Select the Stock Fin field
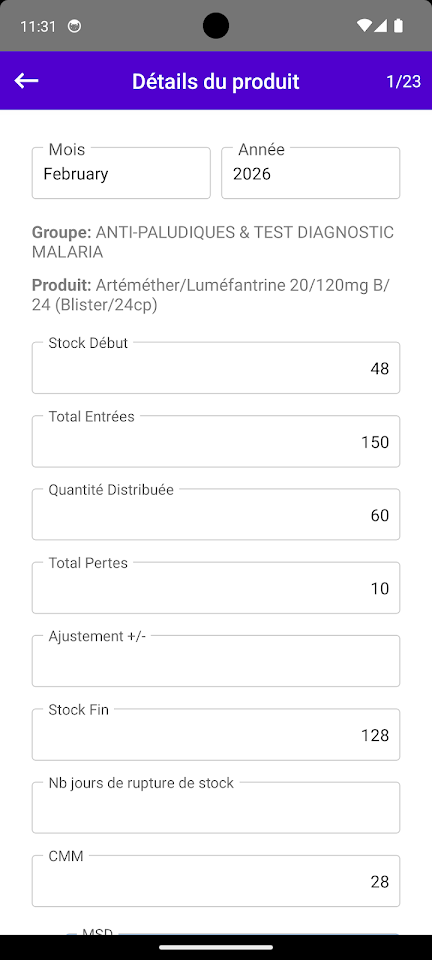Image resolution: width=432 pixels, height=960 pixels. pos(216,735)
